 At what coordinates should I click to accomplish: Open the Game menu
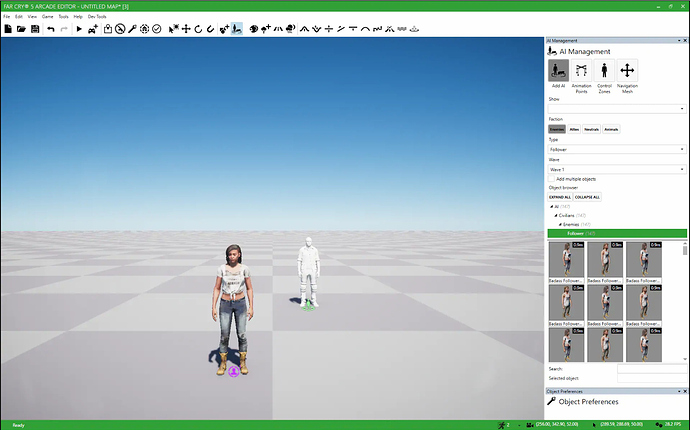(48, 17)
